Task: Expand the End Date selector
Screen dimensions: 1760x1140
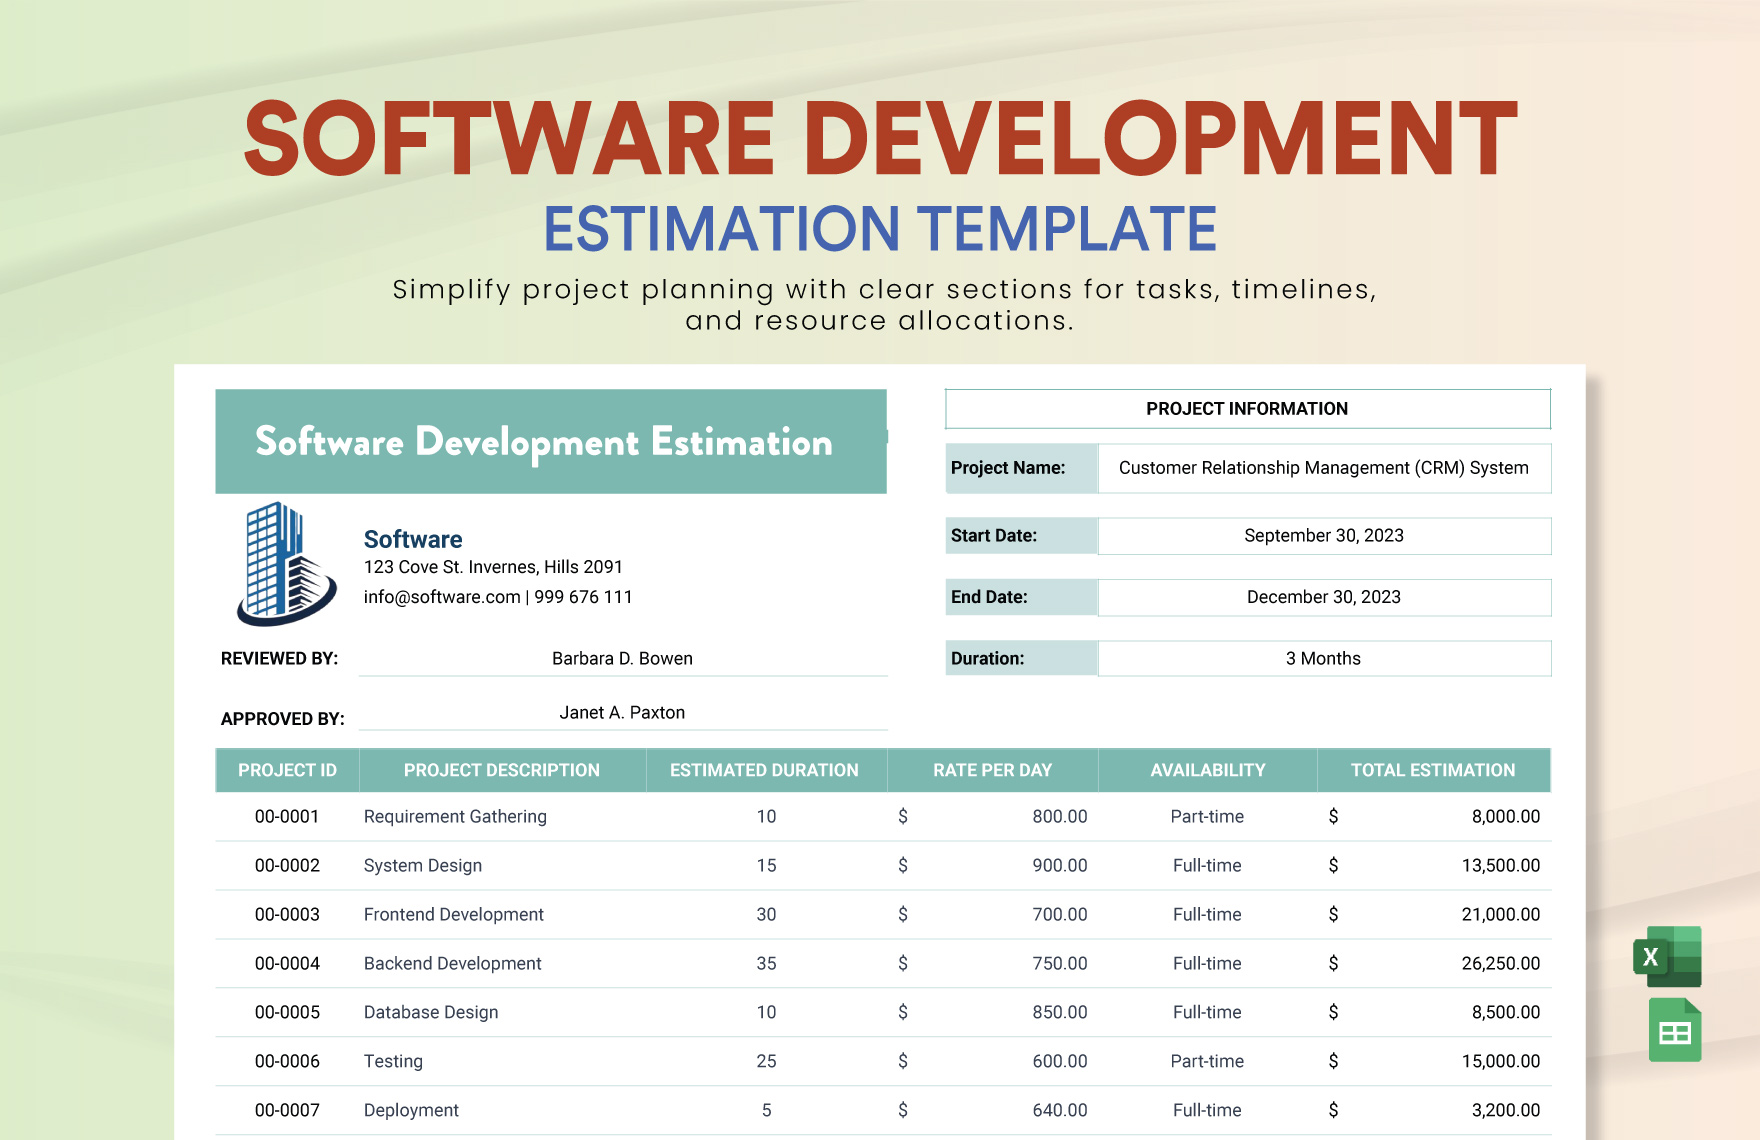Action: tap(1325, 597)
